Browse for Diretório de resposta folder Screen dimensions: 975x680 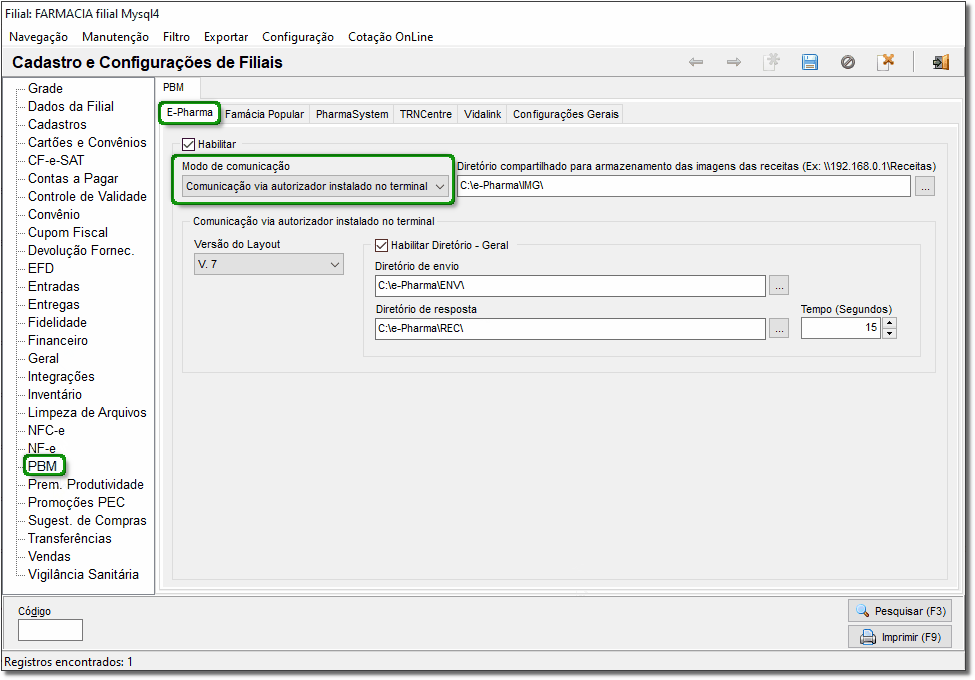click(x=779, y=328)
